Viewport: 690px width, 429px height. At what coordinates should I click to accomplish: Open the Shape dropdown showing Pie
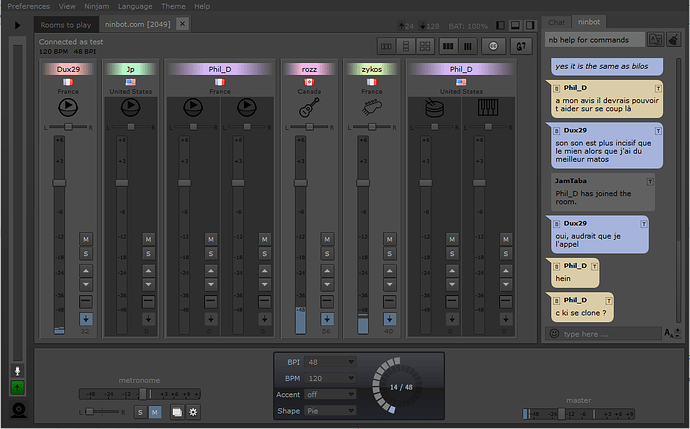[x=330, y=411]
